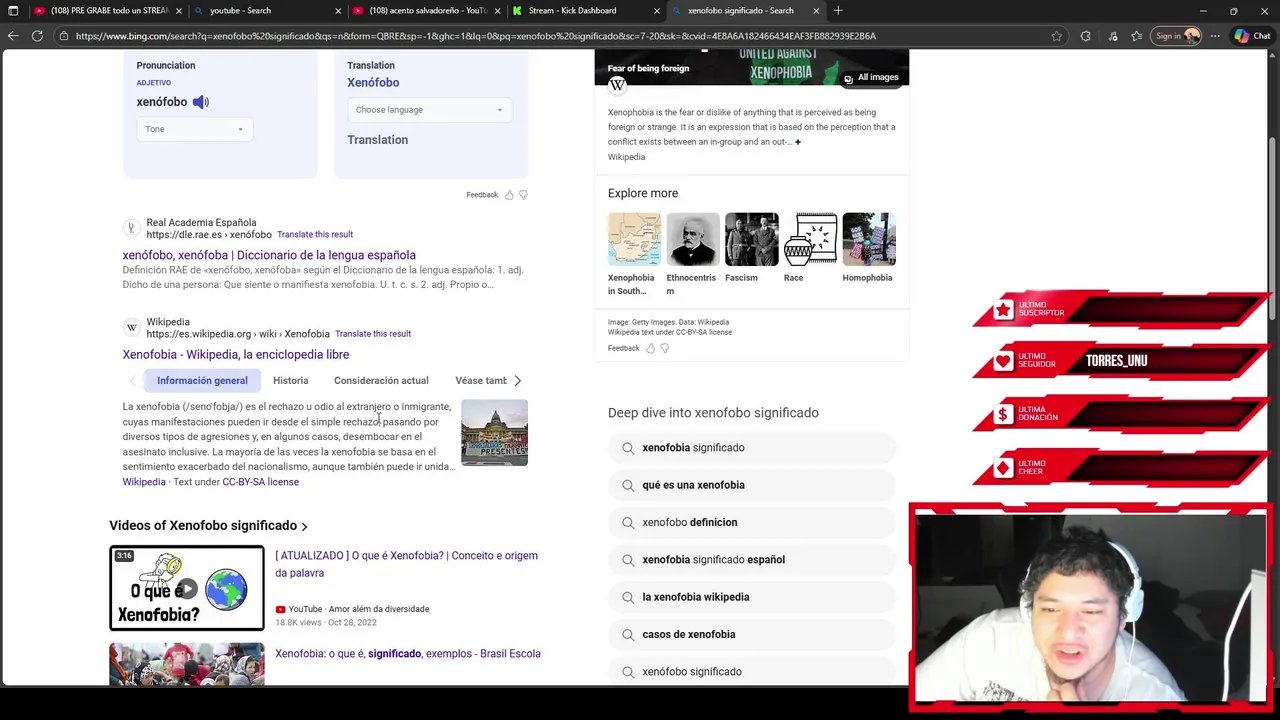
Task: Reload the Bing search page
Action: point(37,36)
